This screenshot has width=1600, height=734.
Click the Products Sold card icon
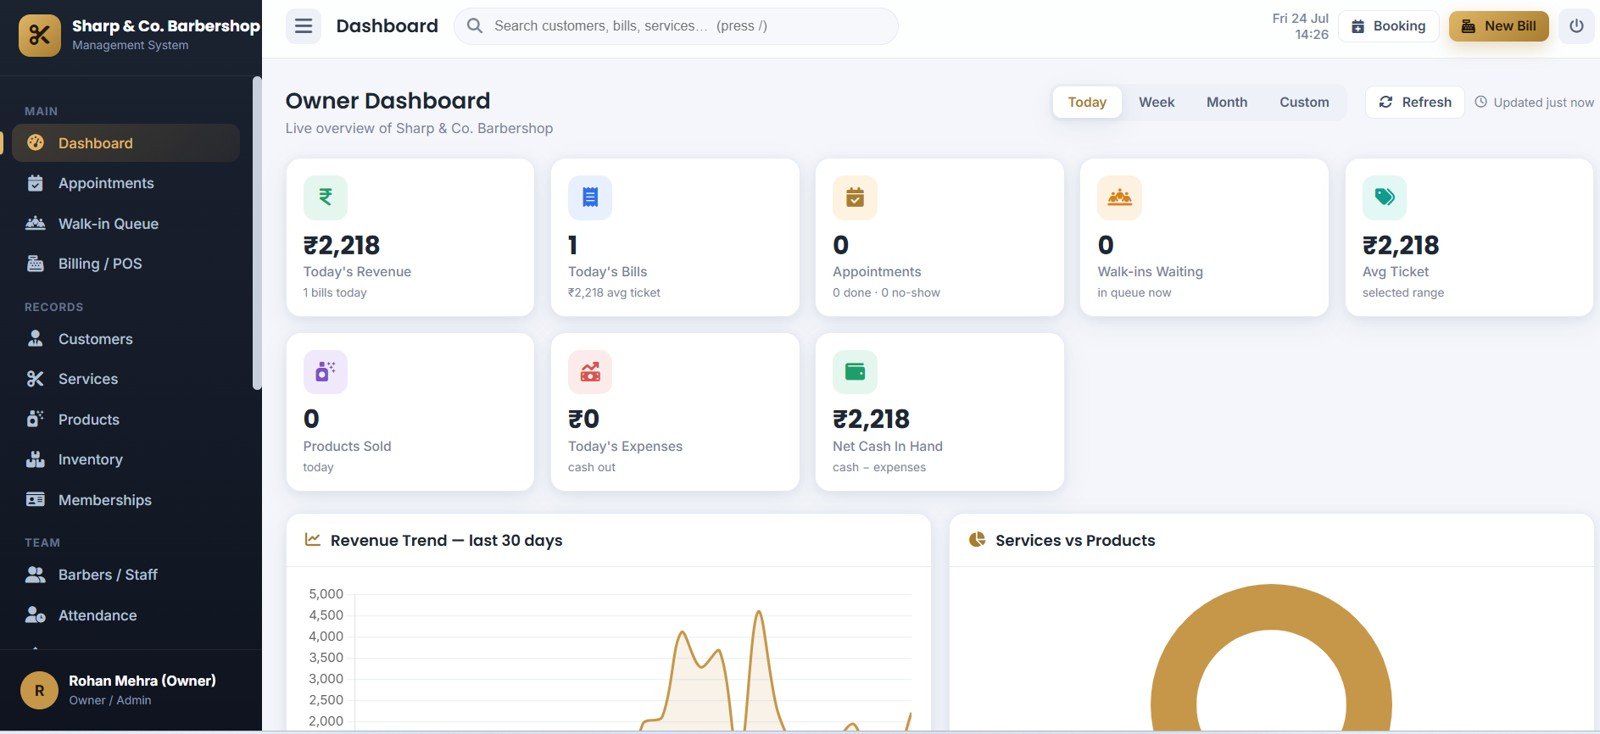click(x=325, y=372)
